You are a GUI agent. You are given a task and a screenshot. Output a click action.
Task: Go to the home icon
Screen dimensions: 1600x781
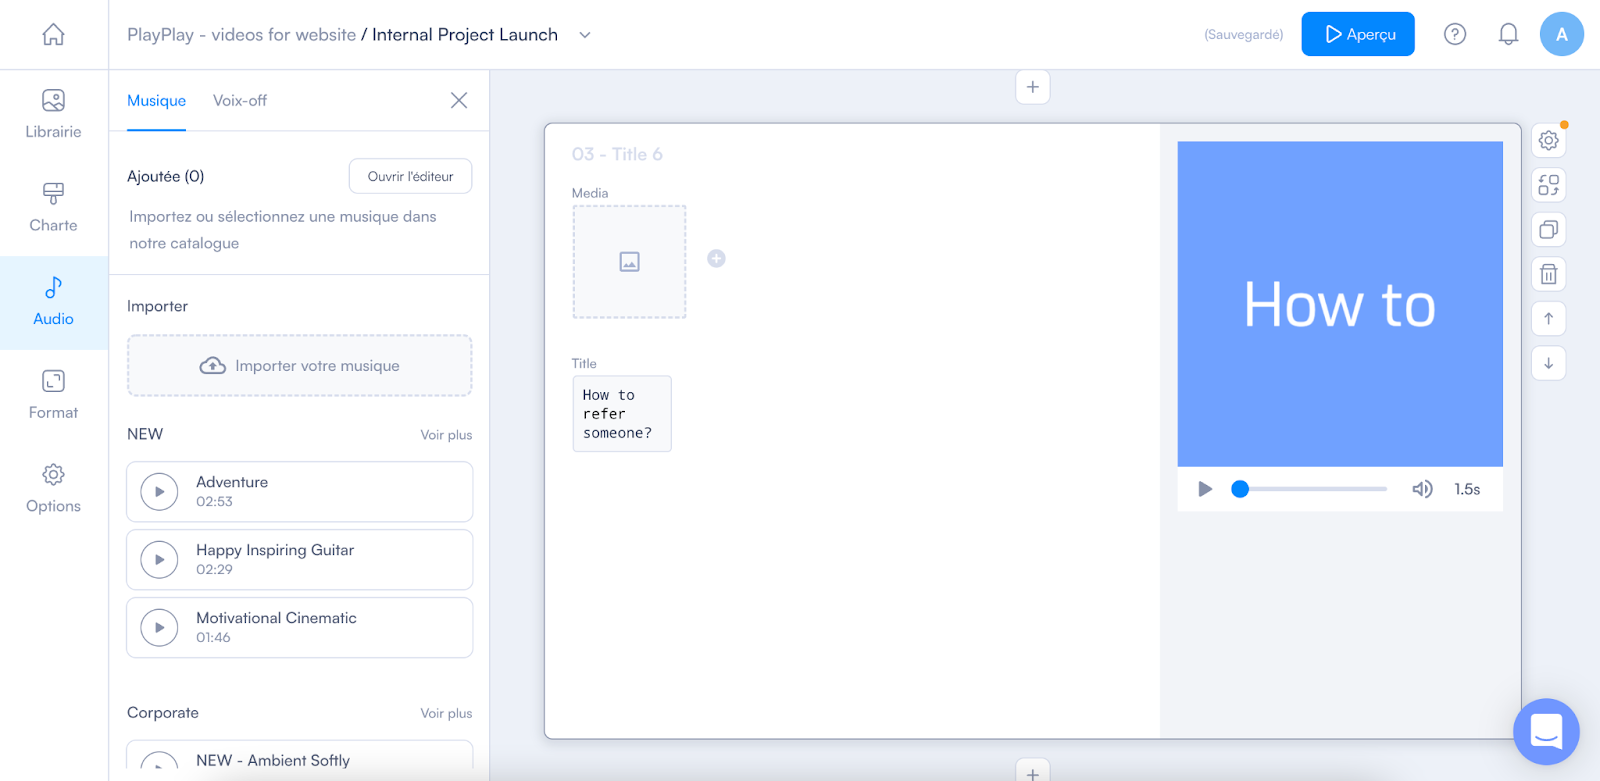click(54, 34)
